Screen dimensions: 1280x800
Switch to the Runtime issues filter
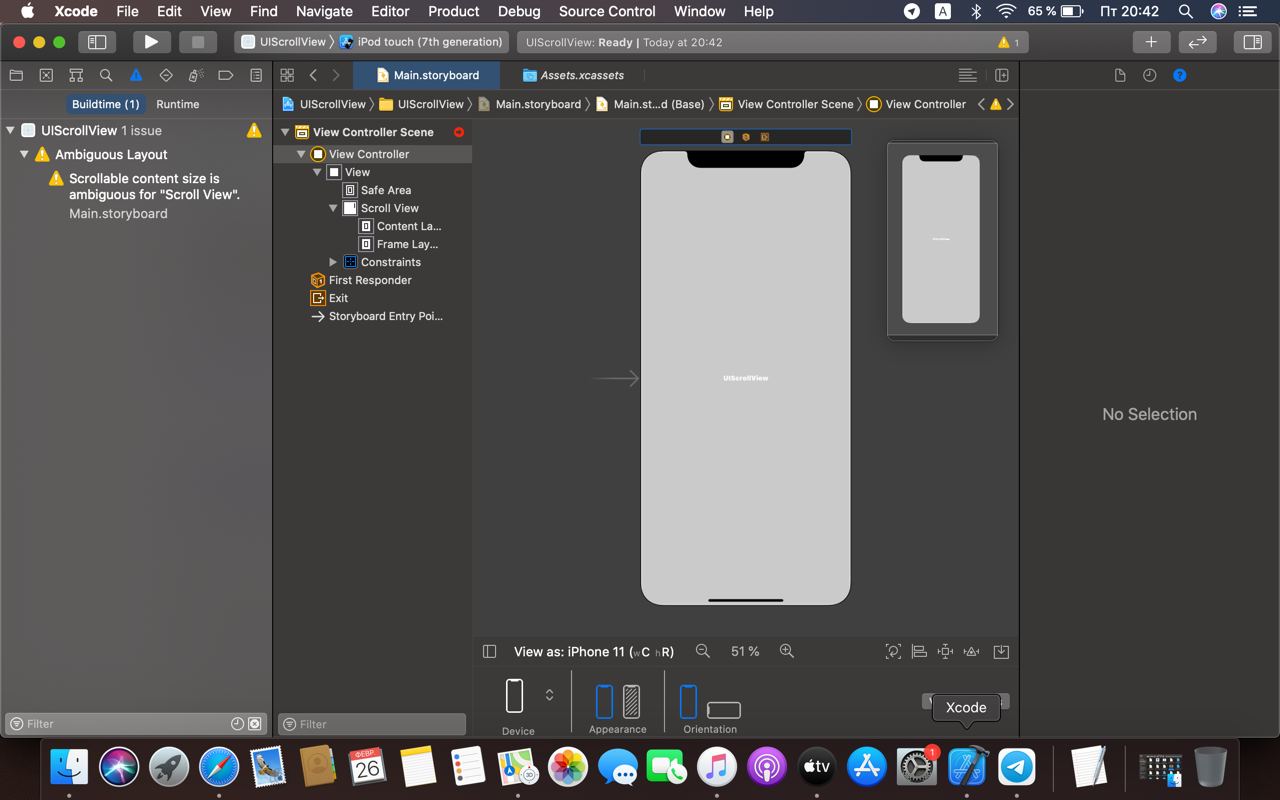click(177, 104)
